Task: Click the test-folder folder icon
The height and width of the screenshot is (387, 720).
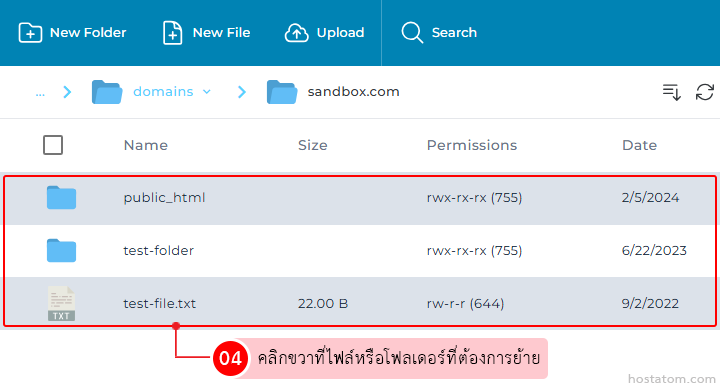Action: coord(62,250)
